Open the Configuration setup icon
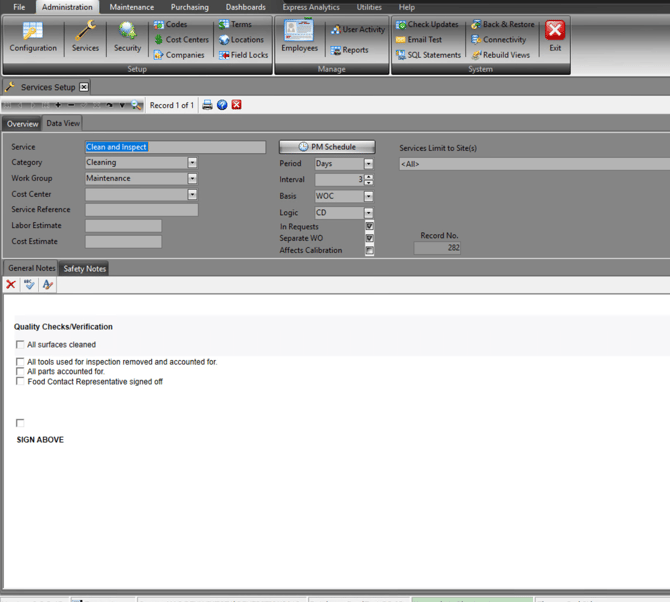670x602 pixels. click(x=33, y=38)
